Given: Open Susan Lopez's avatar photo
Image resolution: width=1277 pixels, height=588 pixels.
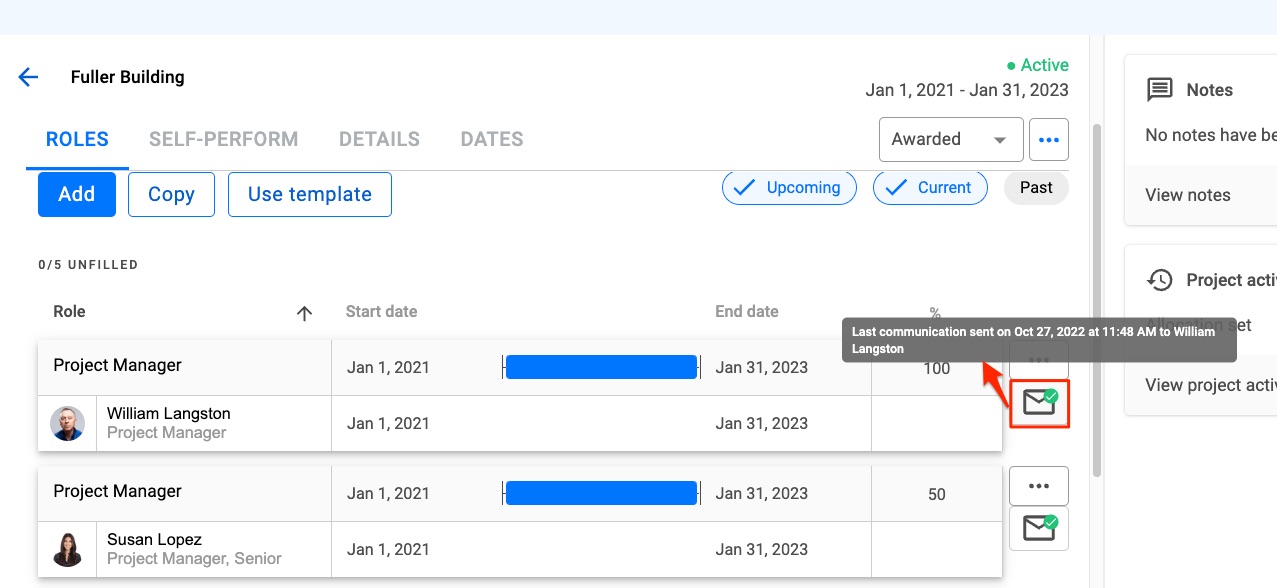Looking at the screenshot, I should pyautogui.click(x=68, y=550).
